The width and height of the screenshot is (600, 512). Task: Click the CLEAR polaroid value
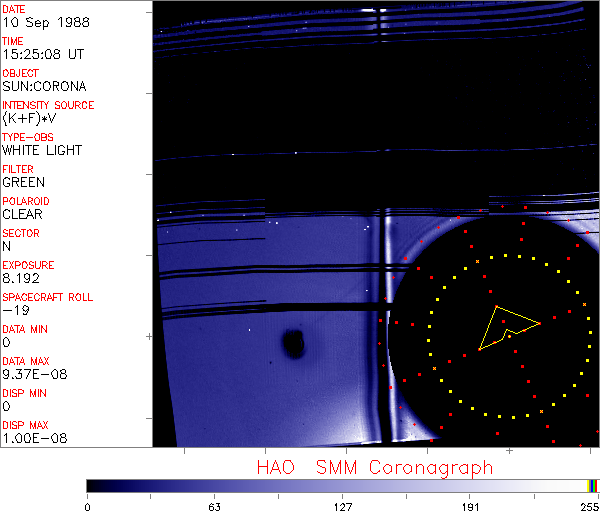pos(22,214)
